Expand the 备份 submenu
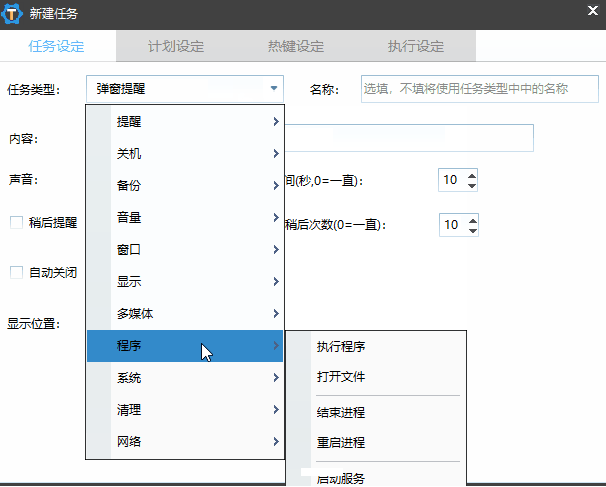Image resolution: width=606 pixels, height=487 pixels. coord(185,186)
